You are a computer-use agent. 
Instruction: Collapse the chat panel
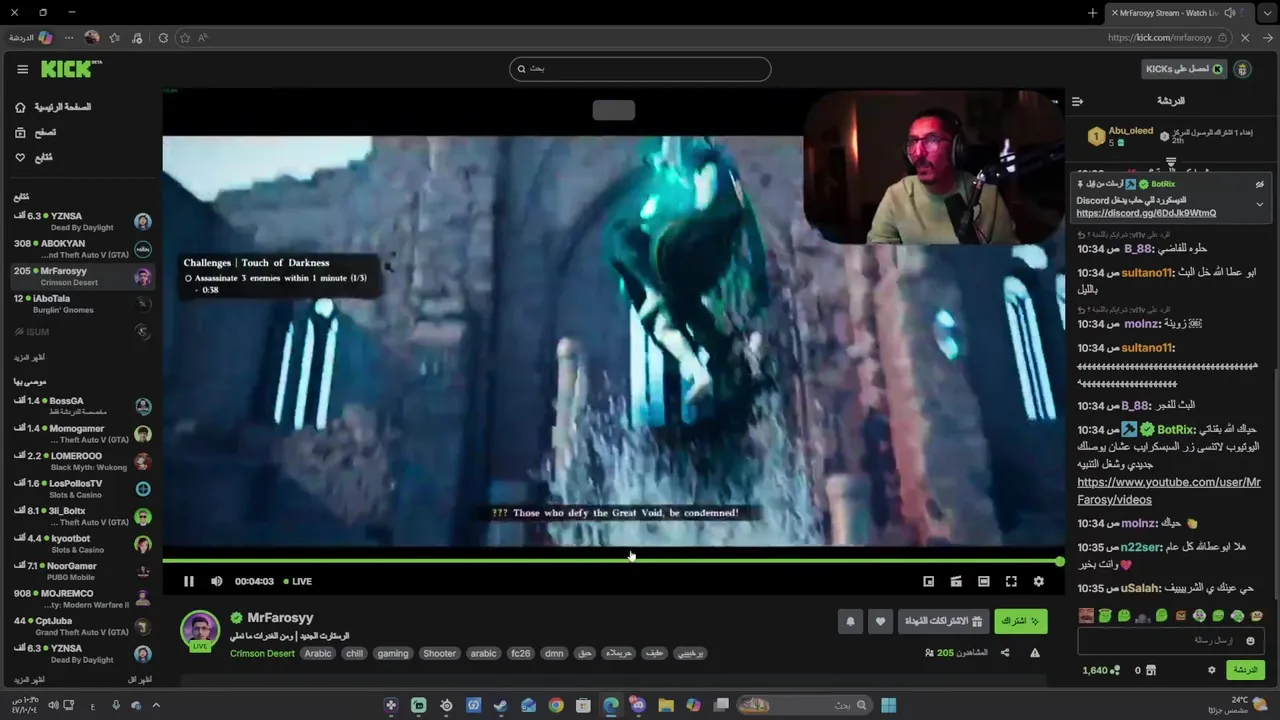[1077, 101]
